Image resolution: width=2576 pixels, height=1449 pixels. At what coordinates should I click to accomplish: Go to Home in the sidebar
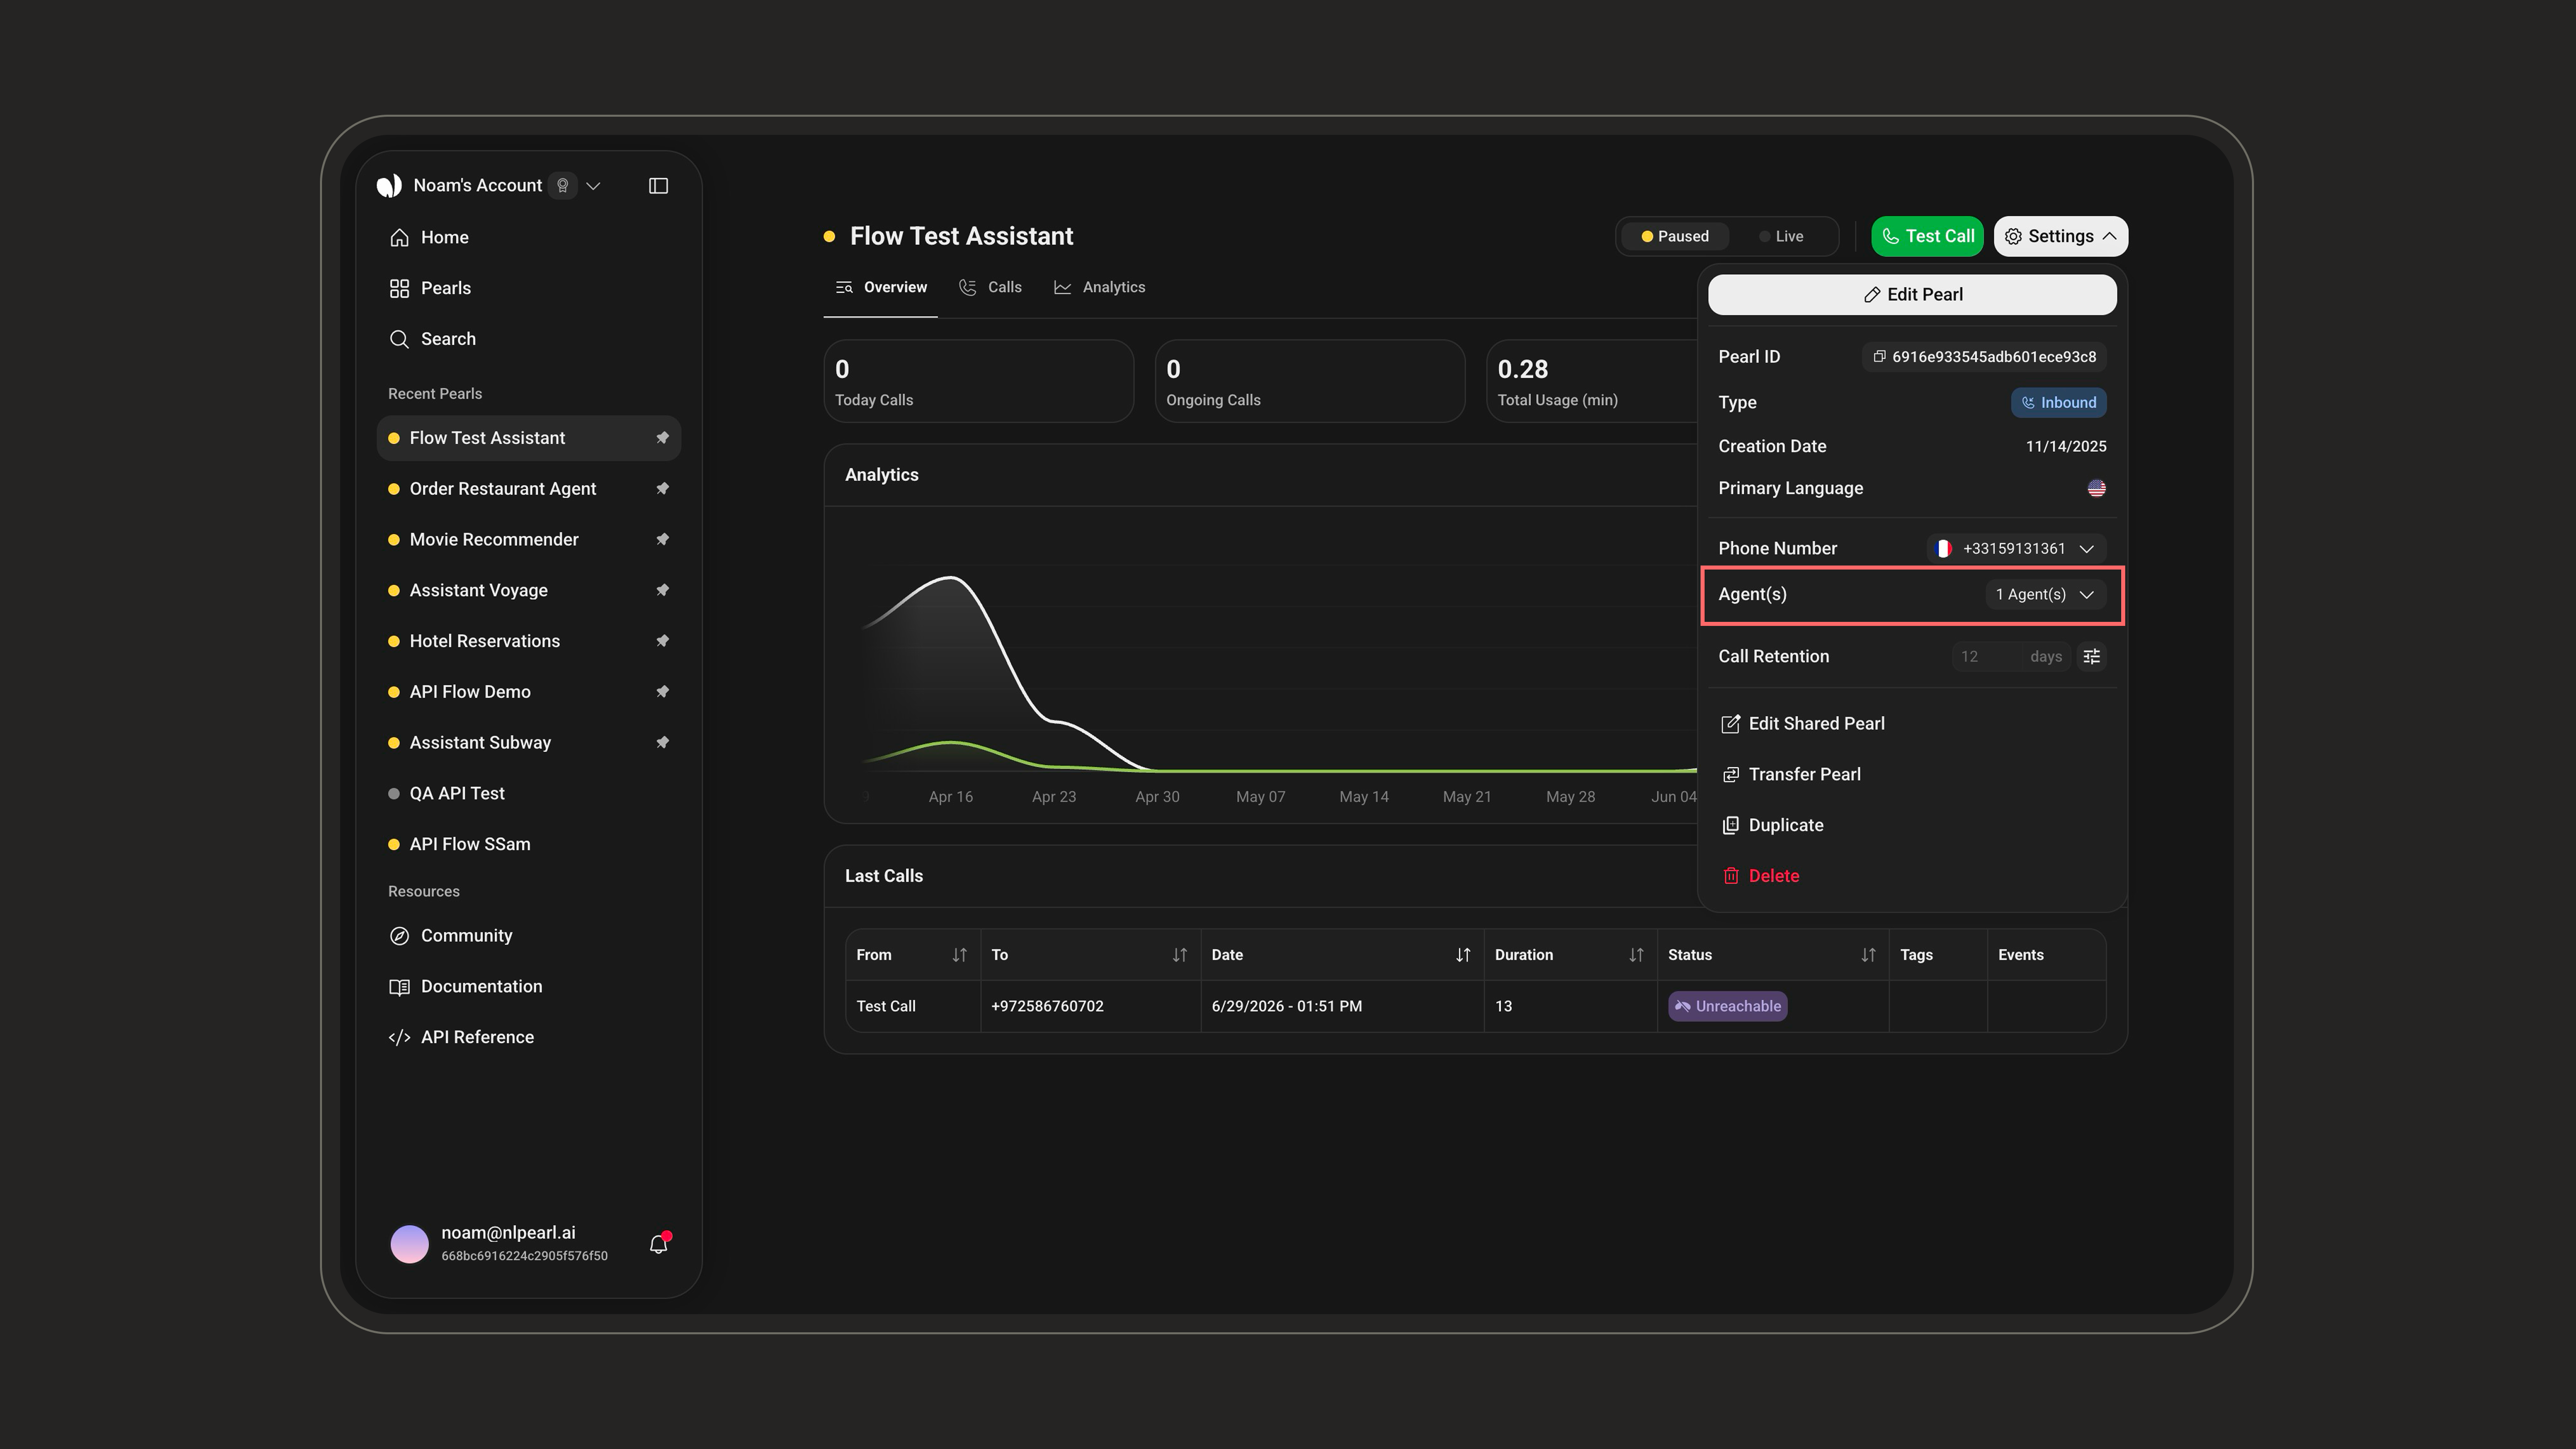[x=529, y=238]
